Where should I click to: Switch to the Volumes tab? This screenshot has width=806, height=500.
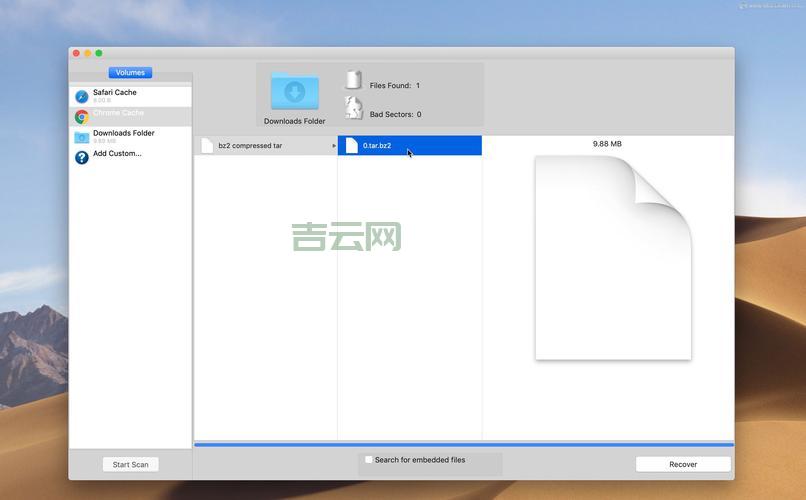pyautogui.click(x=130, y=73)
